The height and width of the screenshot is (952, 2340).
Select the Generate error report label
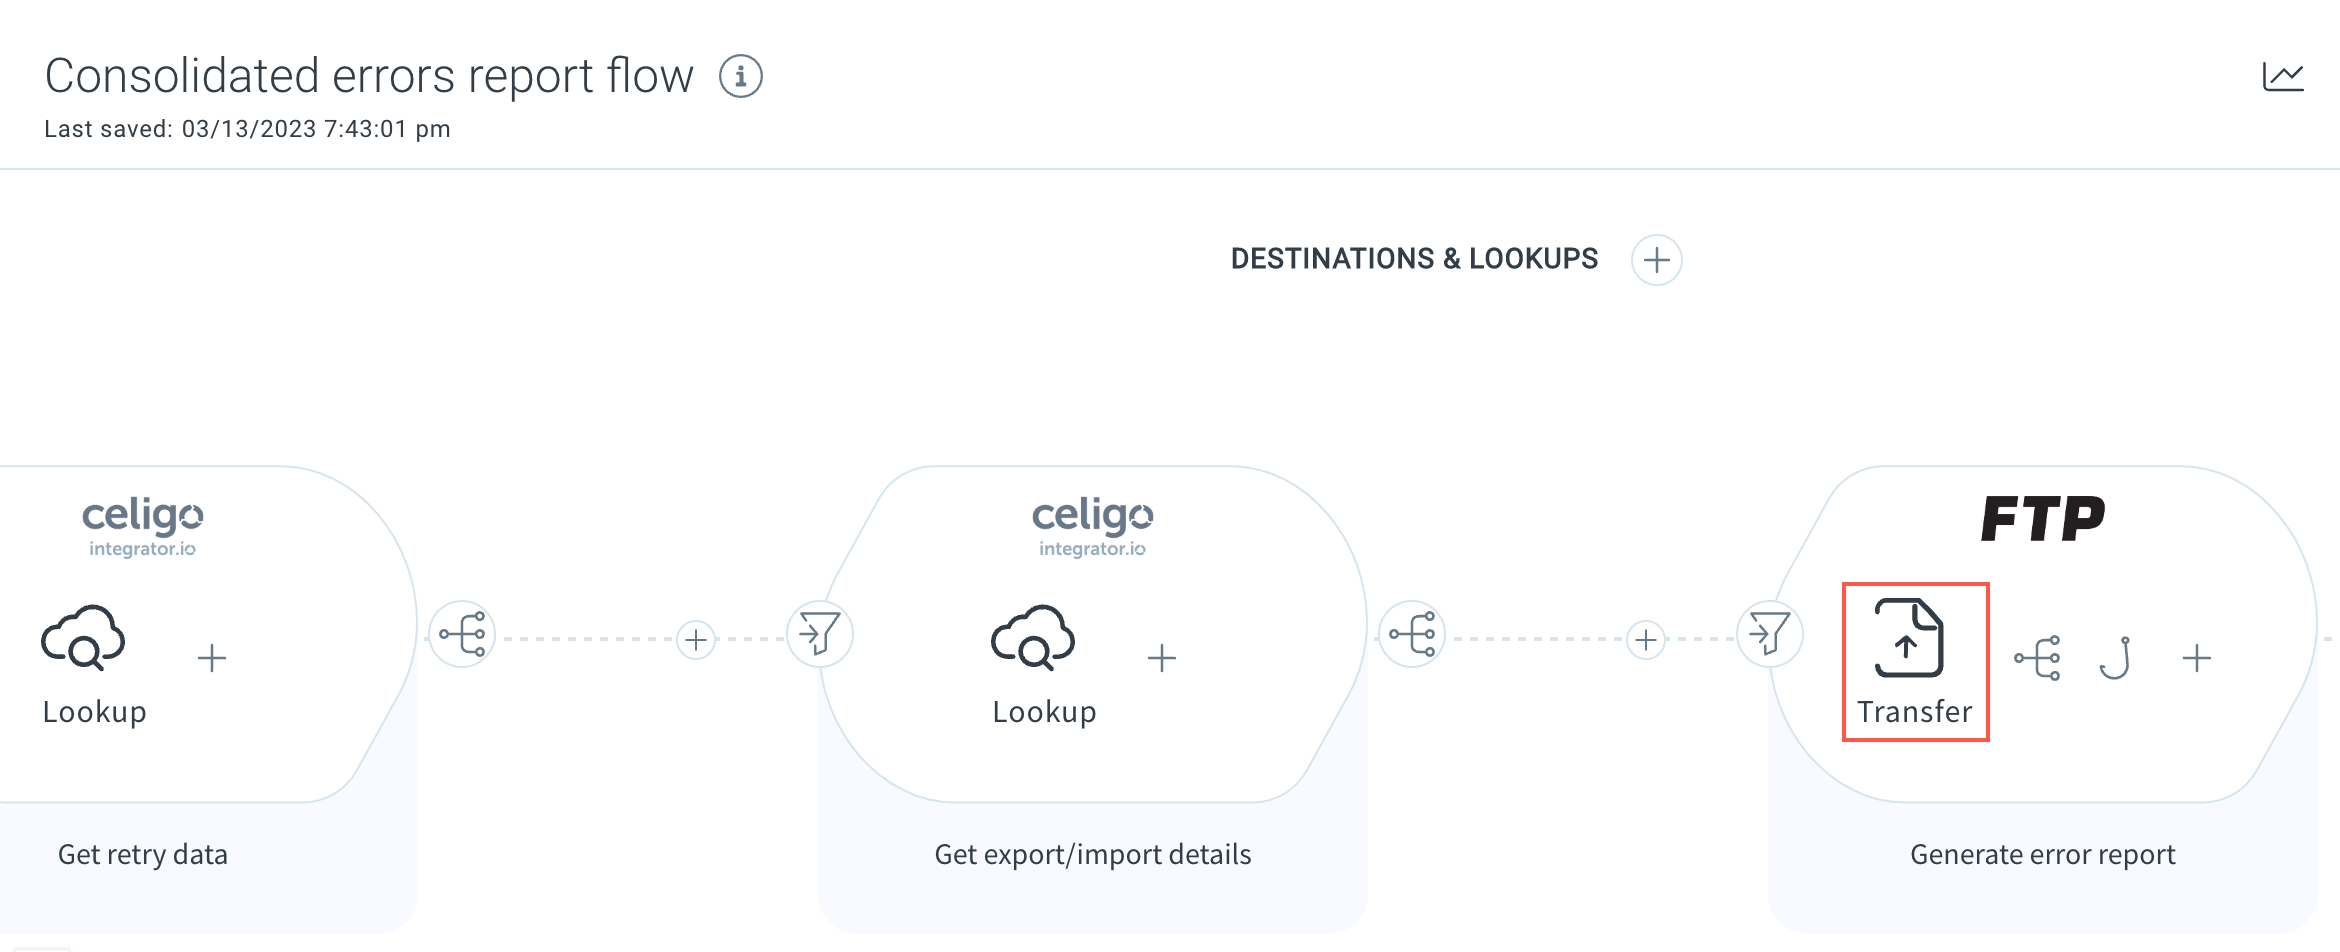tap(2043, 855)
